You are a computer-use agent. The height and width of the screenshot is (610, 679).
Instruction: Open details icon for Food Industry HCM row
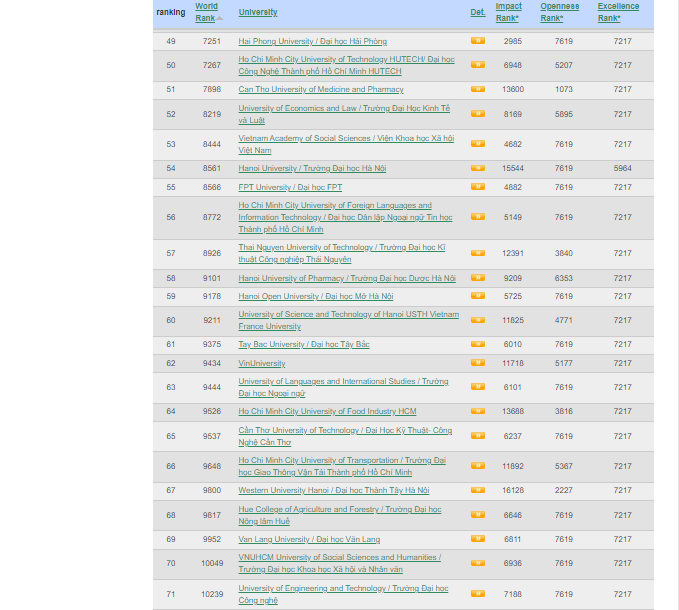(478, 411)
